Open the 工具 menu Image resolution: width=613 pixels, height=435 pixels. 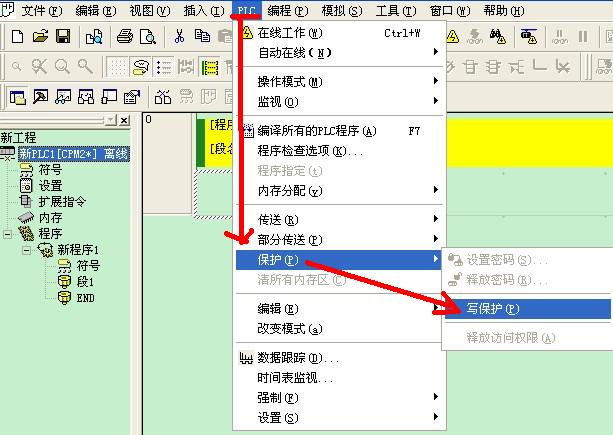tap(396, 10)
